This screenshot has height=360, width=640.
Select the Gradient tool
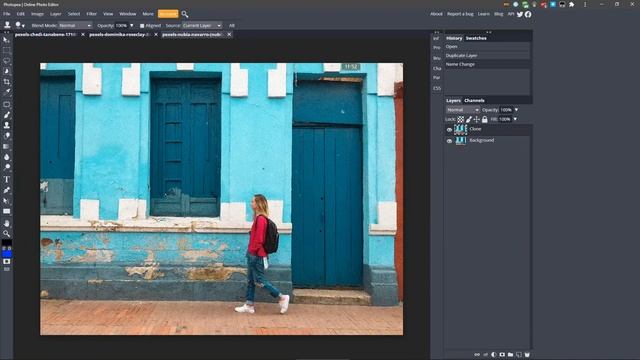coord(7,146)
